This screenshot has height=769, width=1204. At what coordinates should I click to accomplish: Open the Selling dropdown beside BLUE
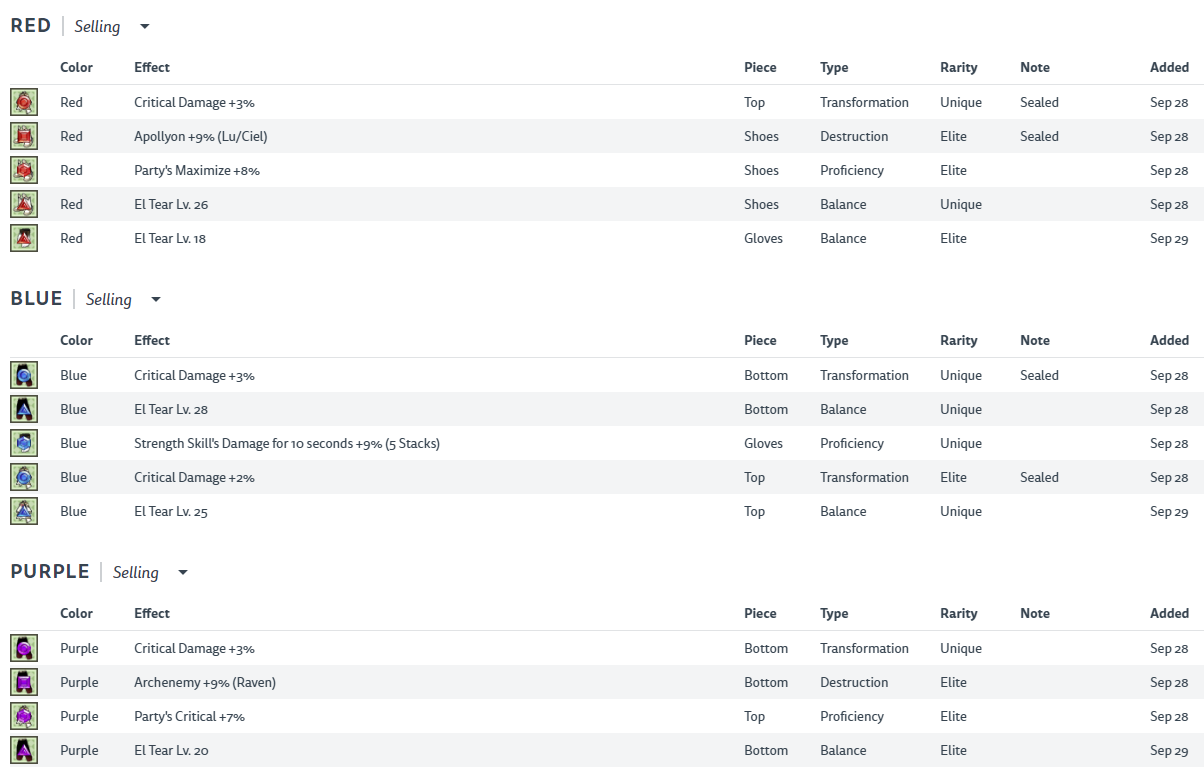123,299
